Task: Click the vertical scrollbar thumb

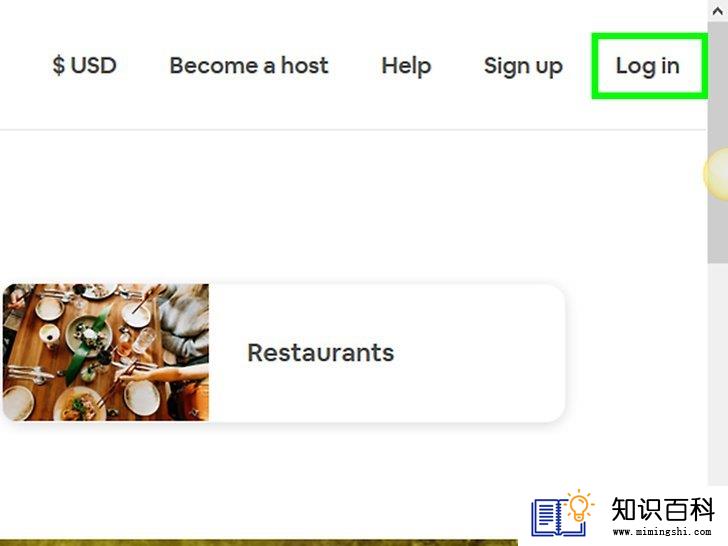Action: [718, 142]
